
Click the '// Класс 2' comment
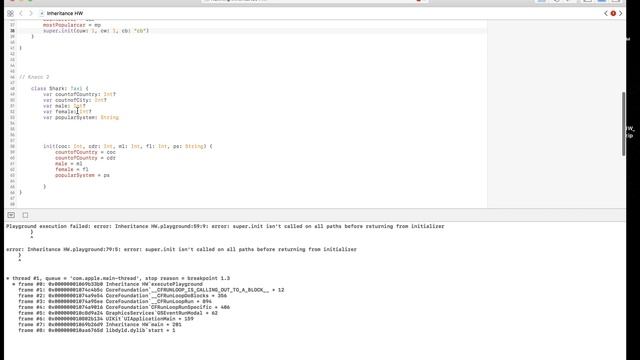click(34, 77)
